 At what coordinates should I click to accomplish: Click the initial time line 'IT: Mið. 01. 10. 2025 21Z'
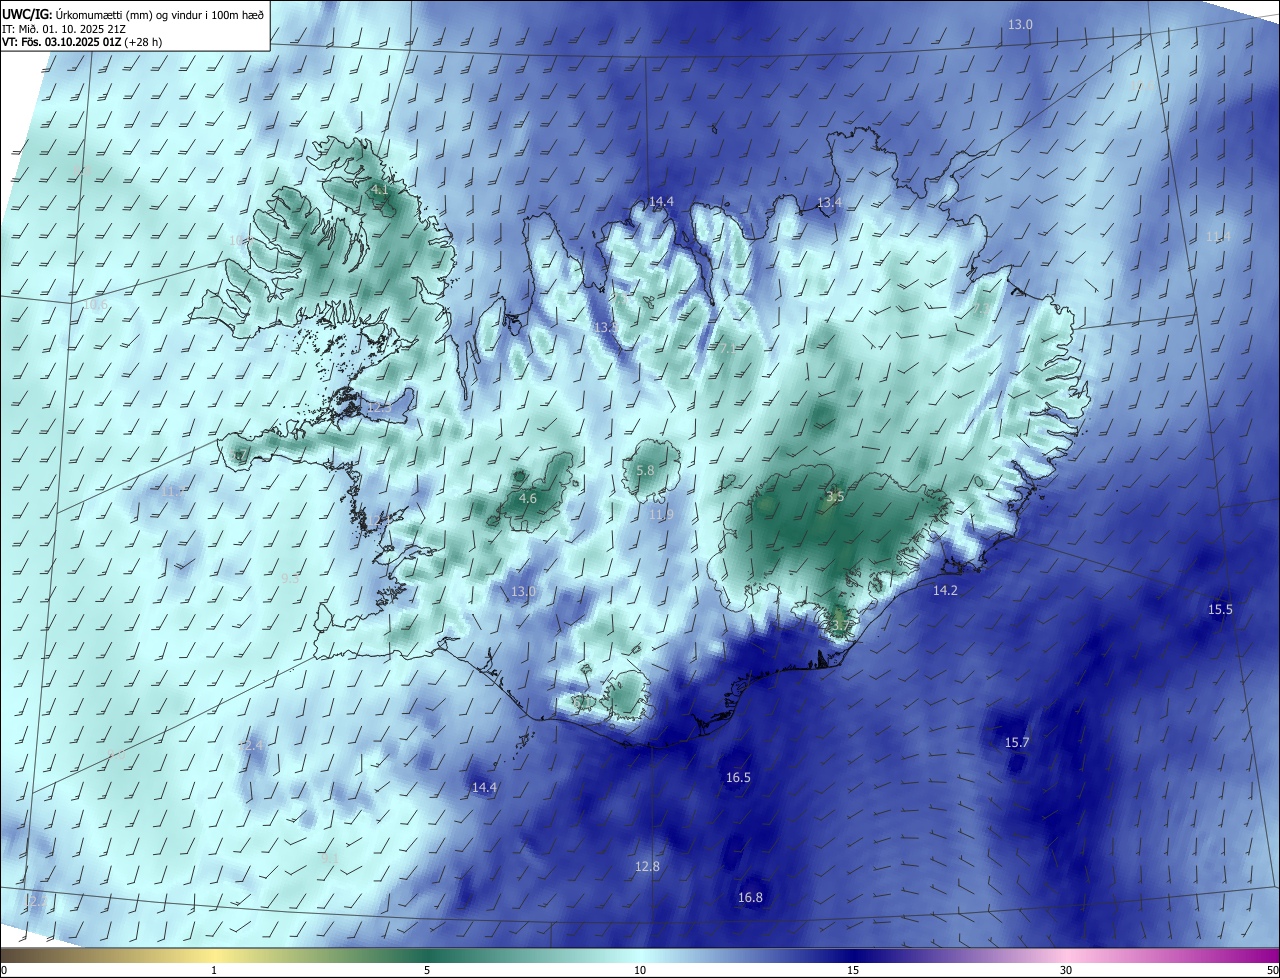click(64, 28)
